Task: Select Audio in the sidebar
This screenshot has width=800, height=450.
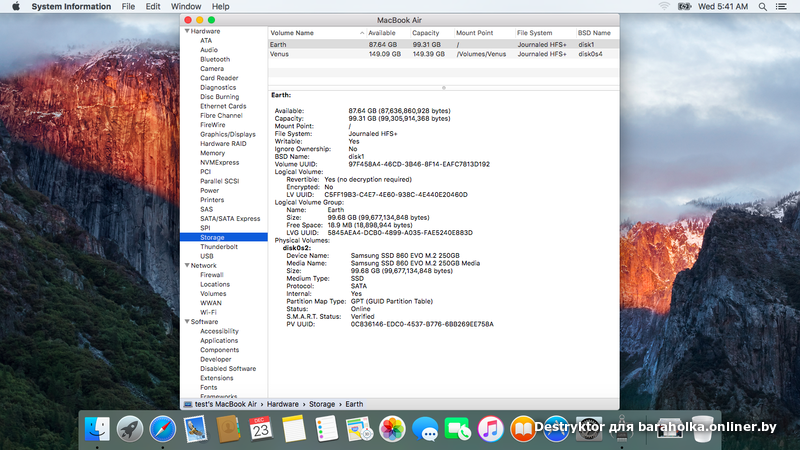Action: 209,50
